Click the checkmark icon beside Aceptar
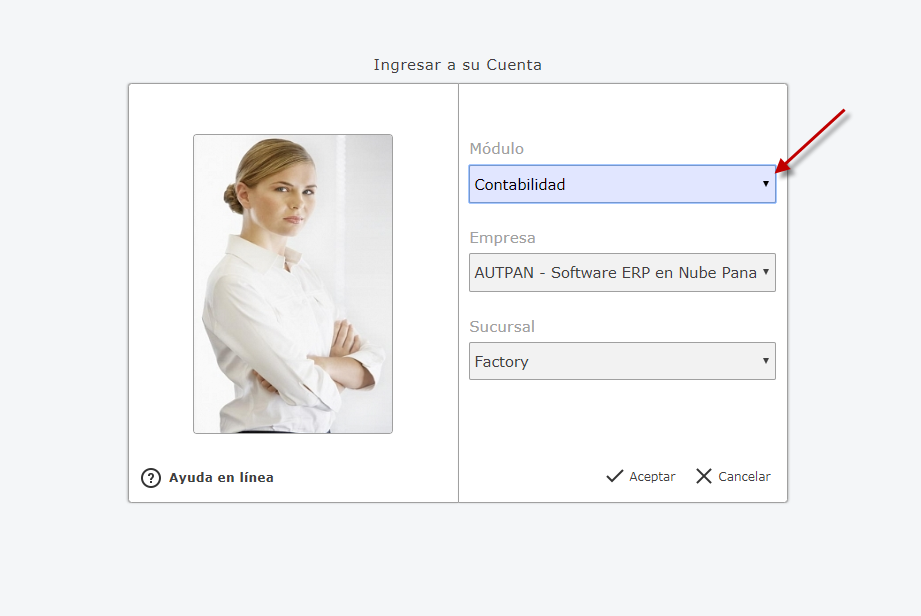The image size is (921, 616). [x=615, y=476]
